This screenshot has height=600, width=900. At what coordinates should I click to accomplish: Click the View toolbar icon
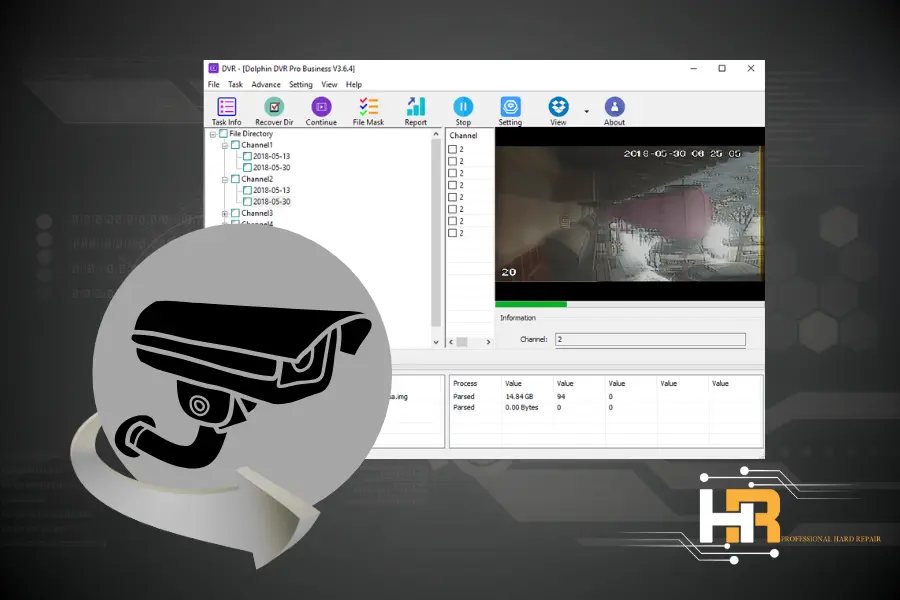pyautogui.click(x=558, y=111)
